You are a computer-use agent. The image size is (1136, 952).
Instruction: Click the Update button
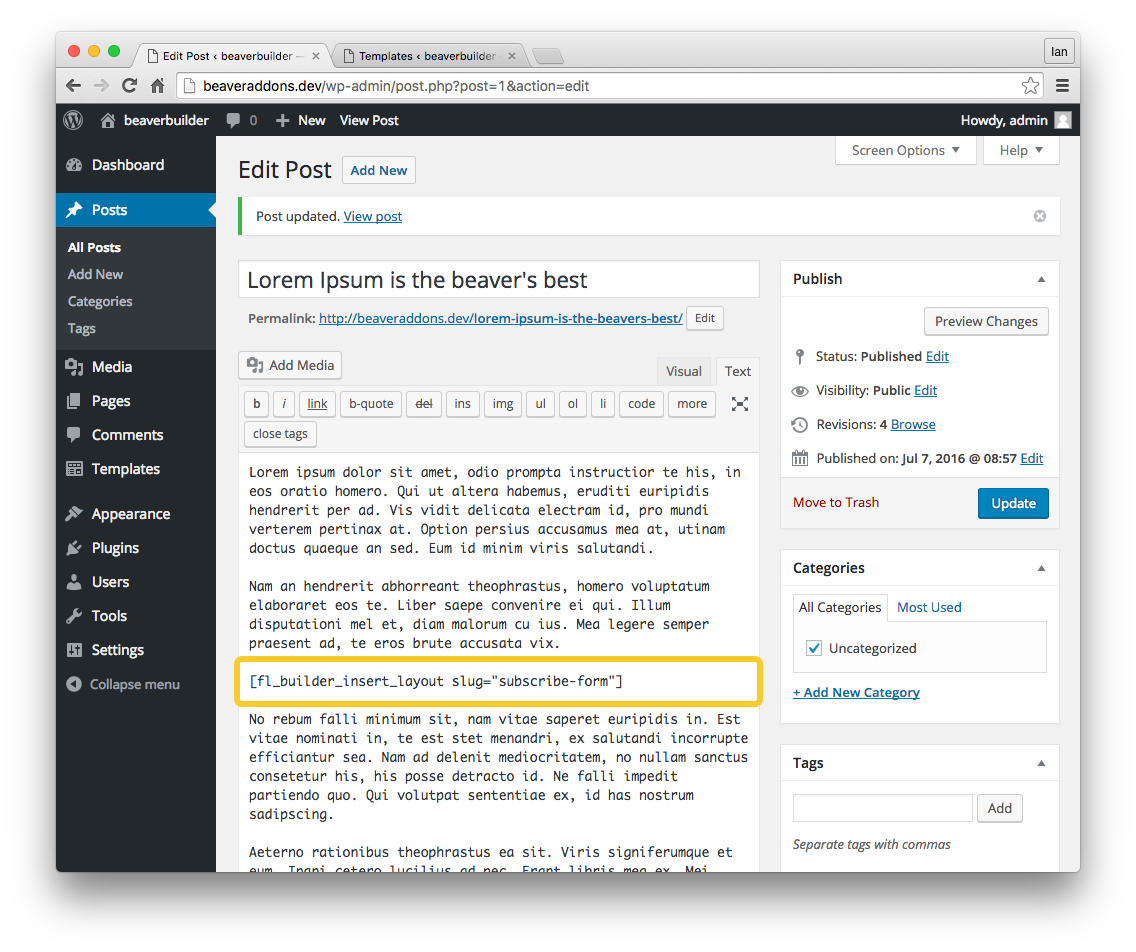click(x=1013, y=504)
